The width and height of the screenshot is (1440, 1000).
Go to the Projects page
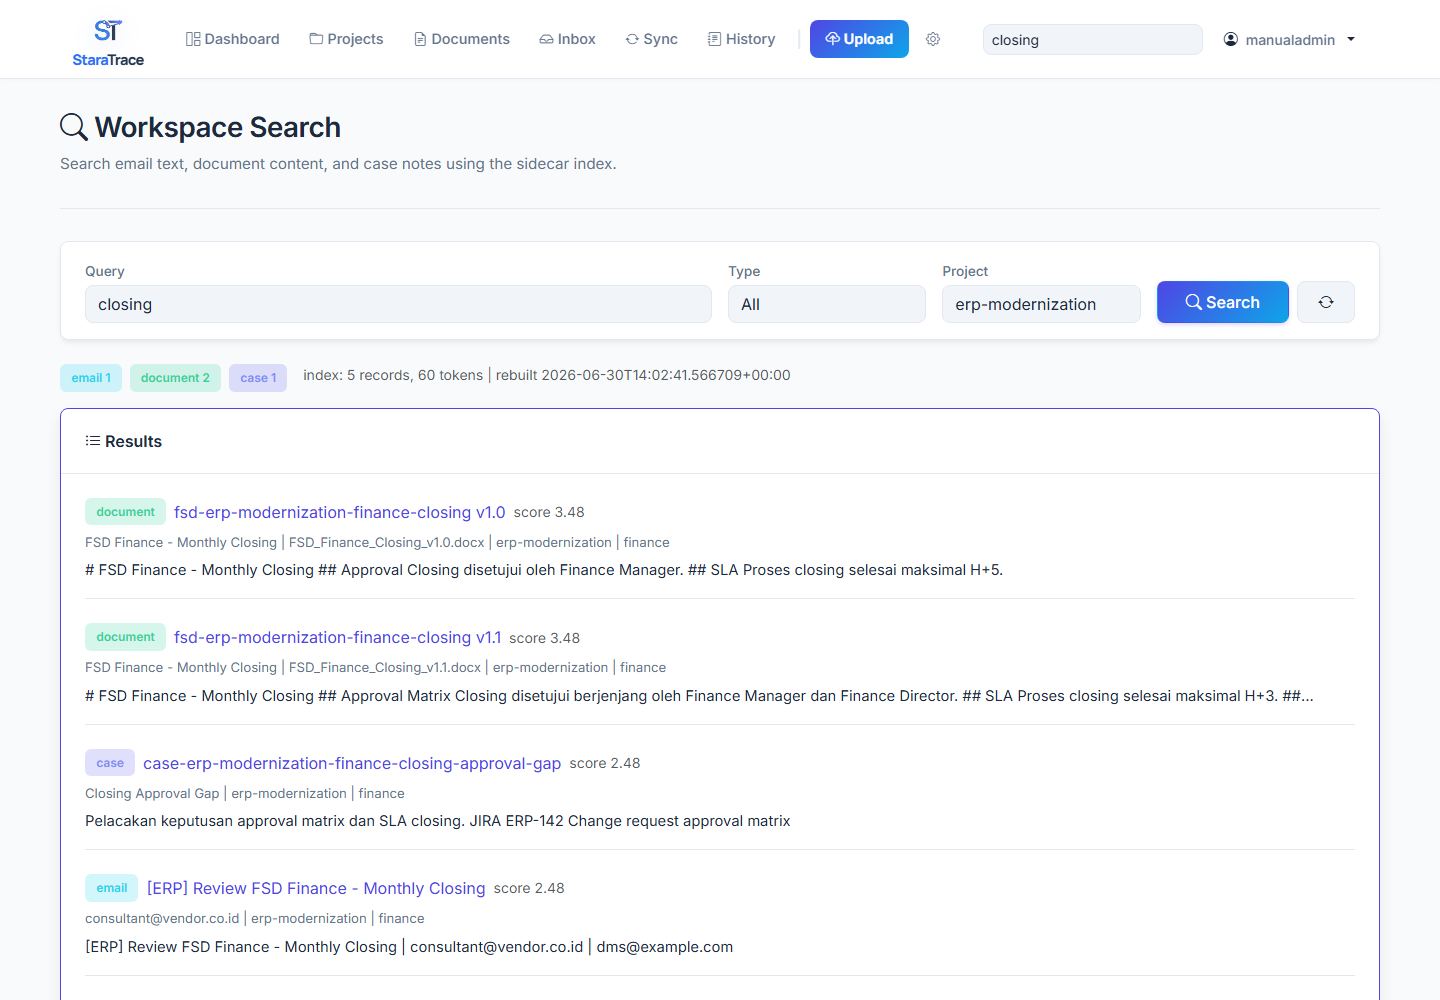(x=346, y=39)
